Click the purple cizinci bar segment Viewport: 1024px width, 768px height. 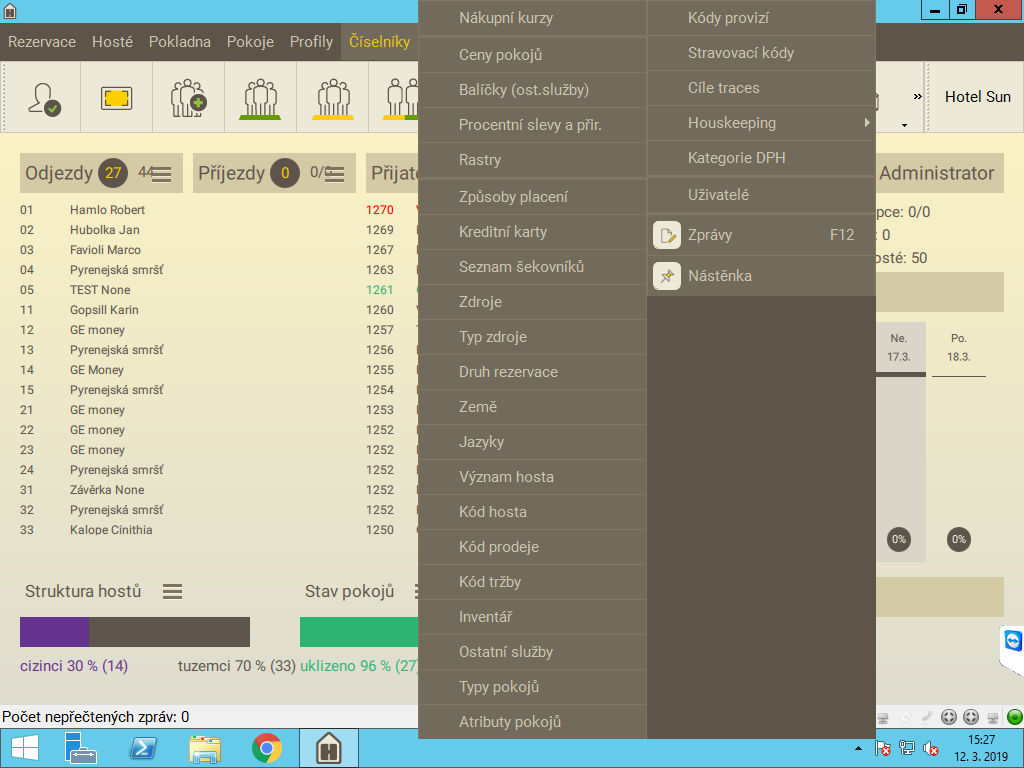pyautogui.click(x=55, y=632)
